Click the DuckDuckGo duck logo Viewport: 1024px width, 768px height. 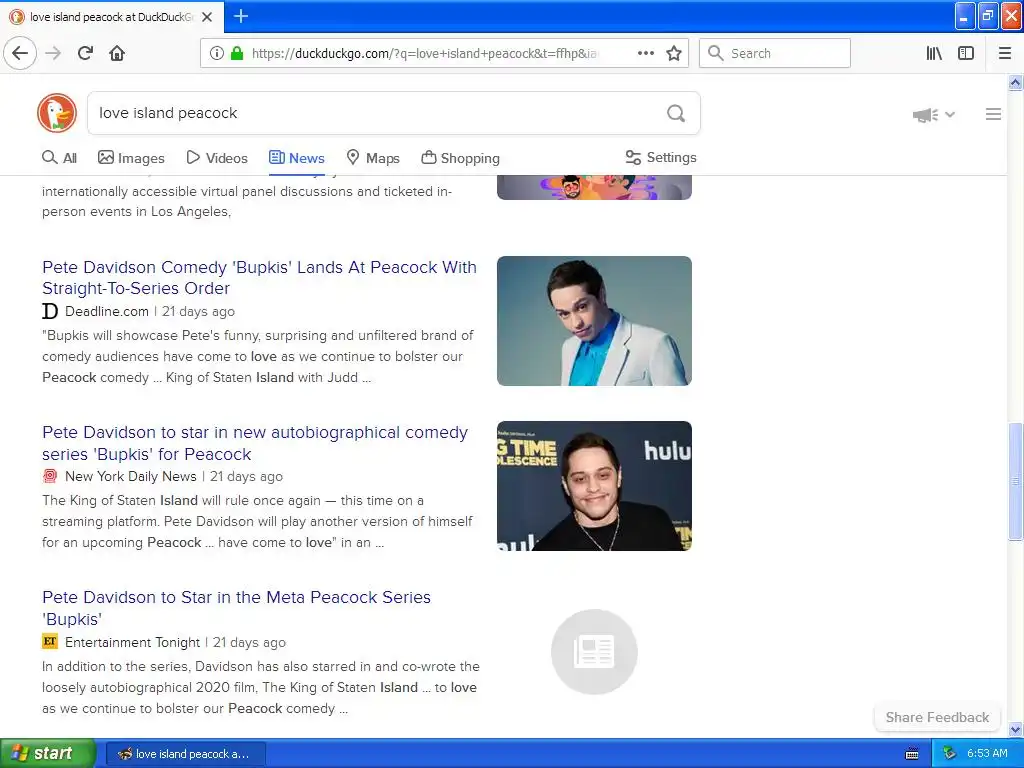(x=57, y=113)
